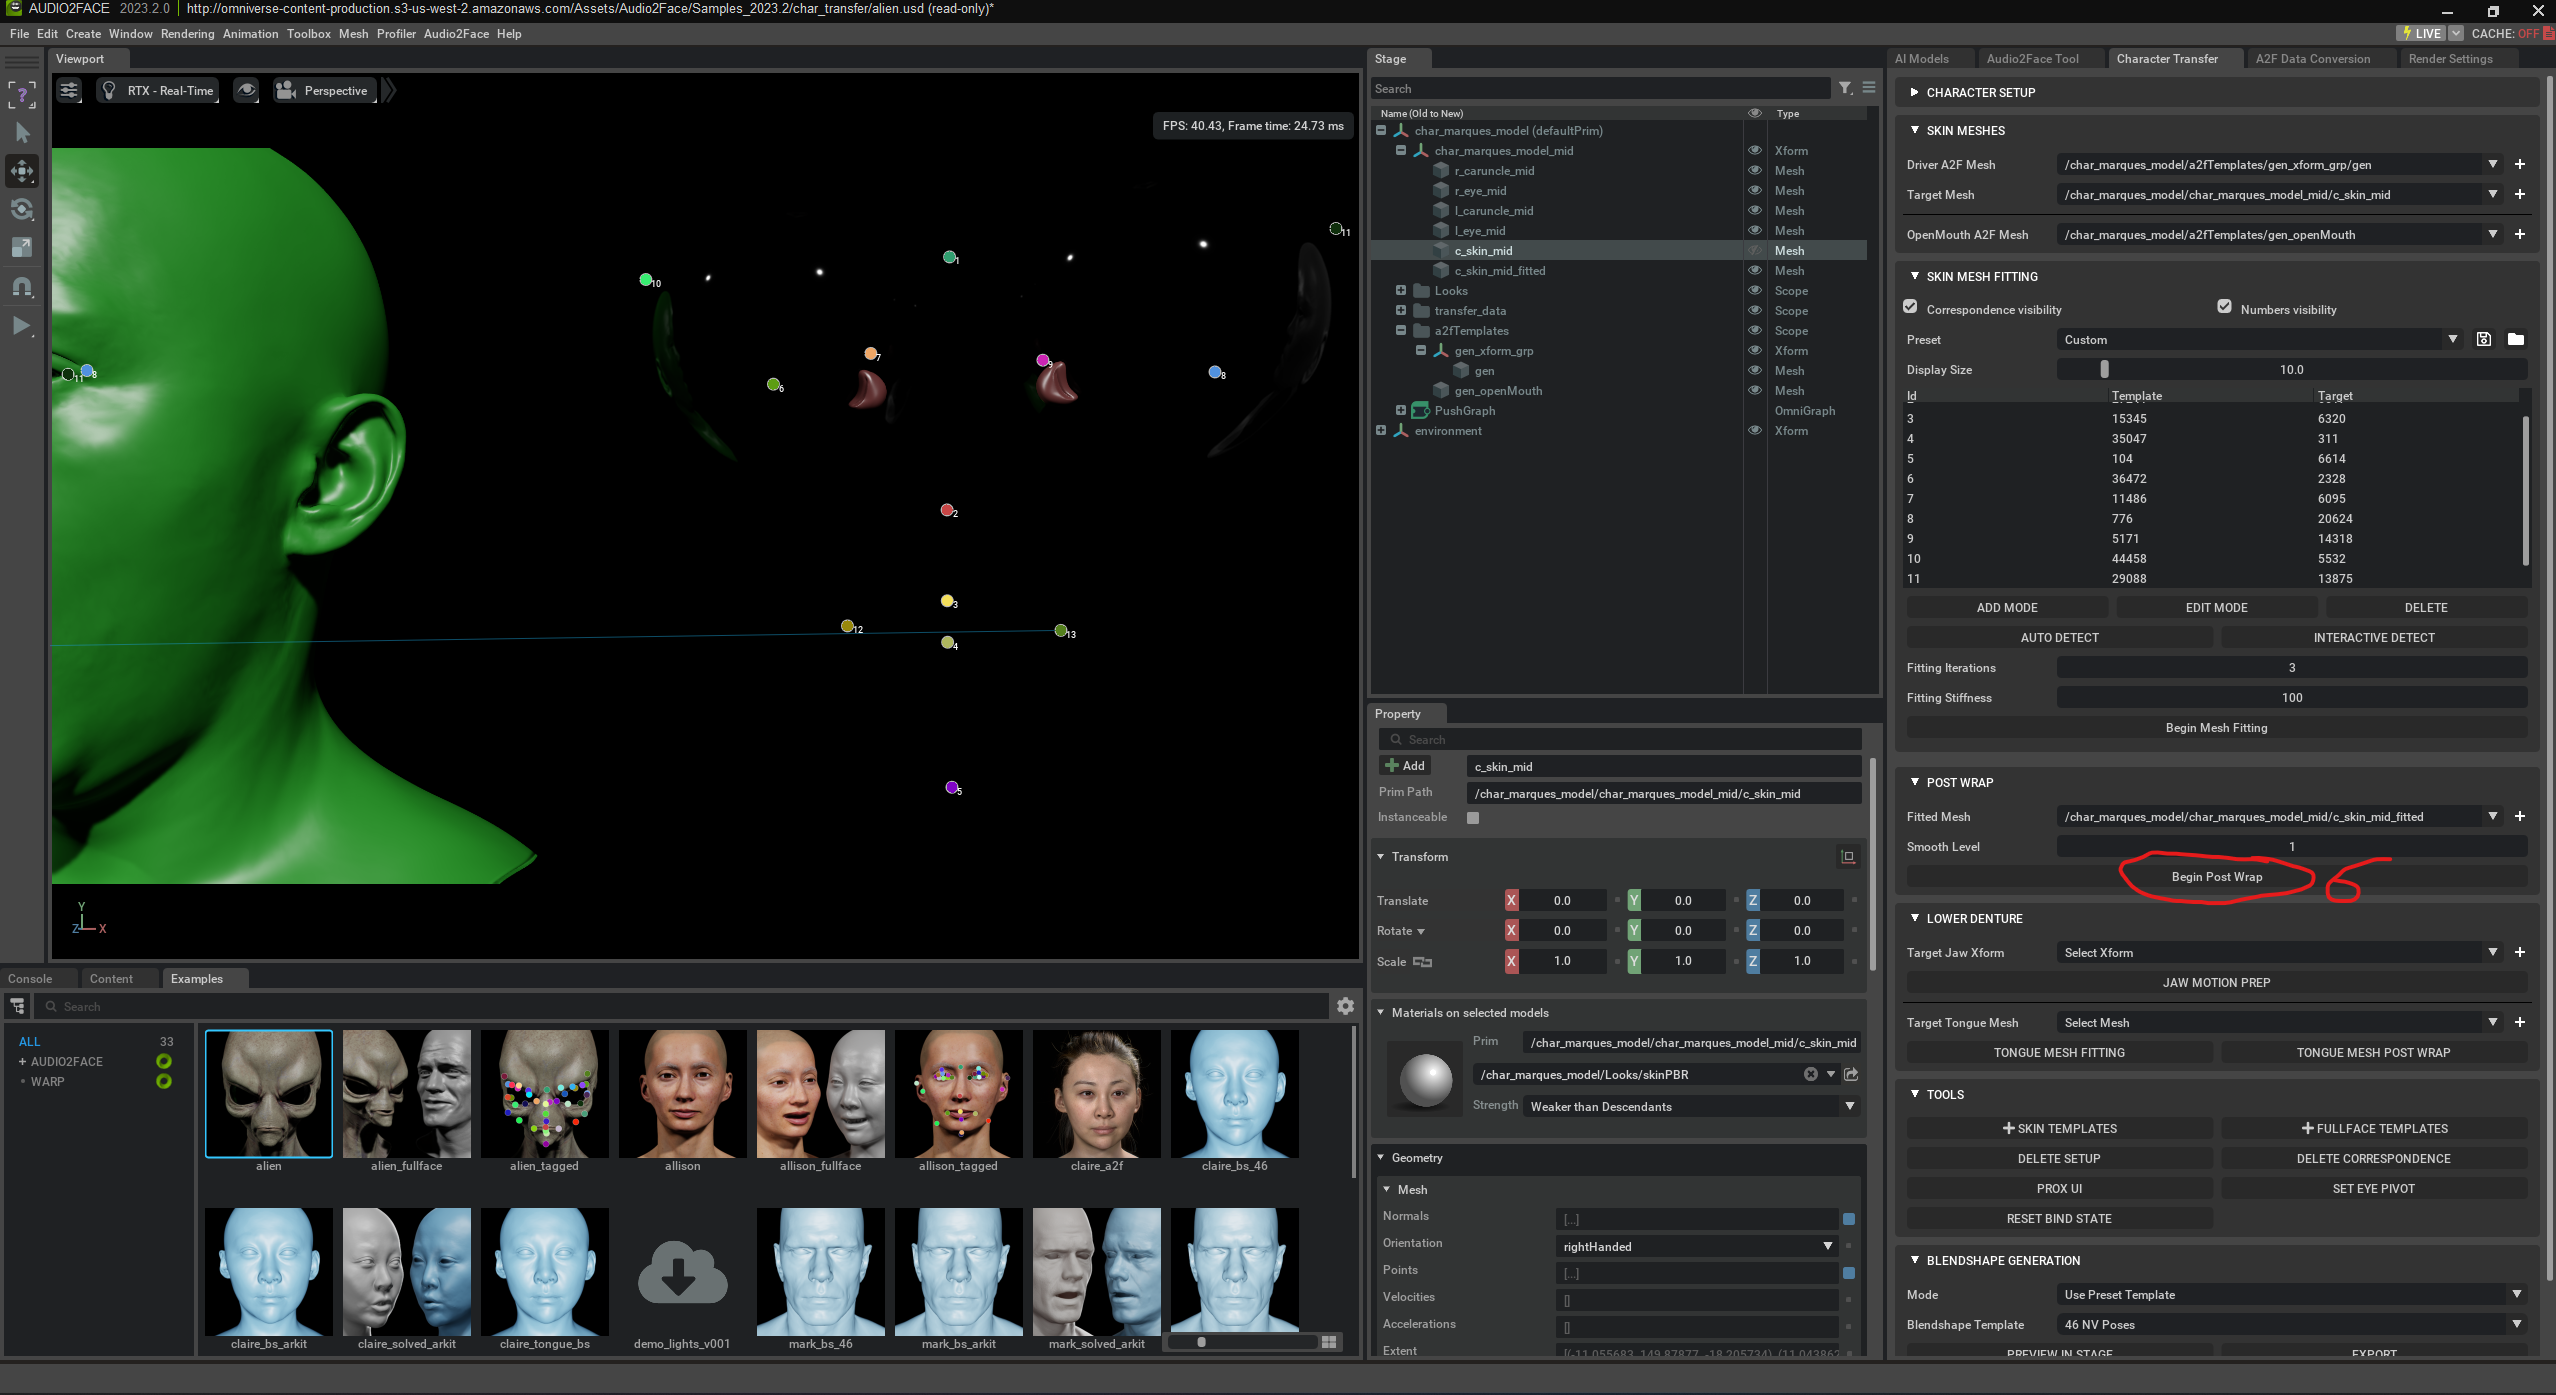Open the Audio2Face menu
2556x1395 pixels.
click(456, 33)
